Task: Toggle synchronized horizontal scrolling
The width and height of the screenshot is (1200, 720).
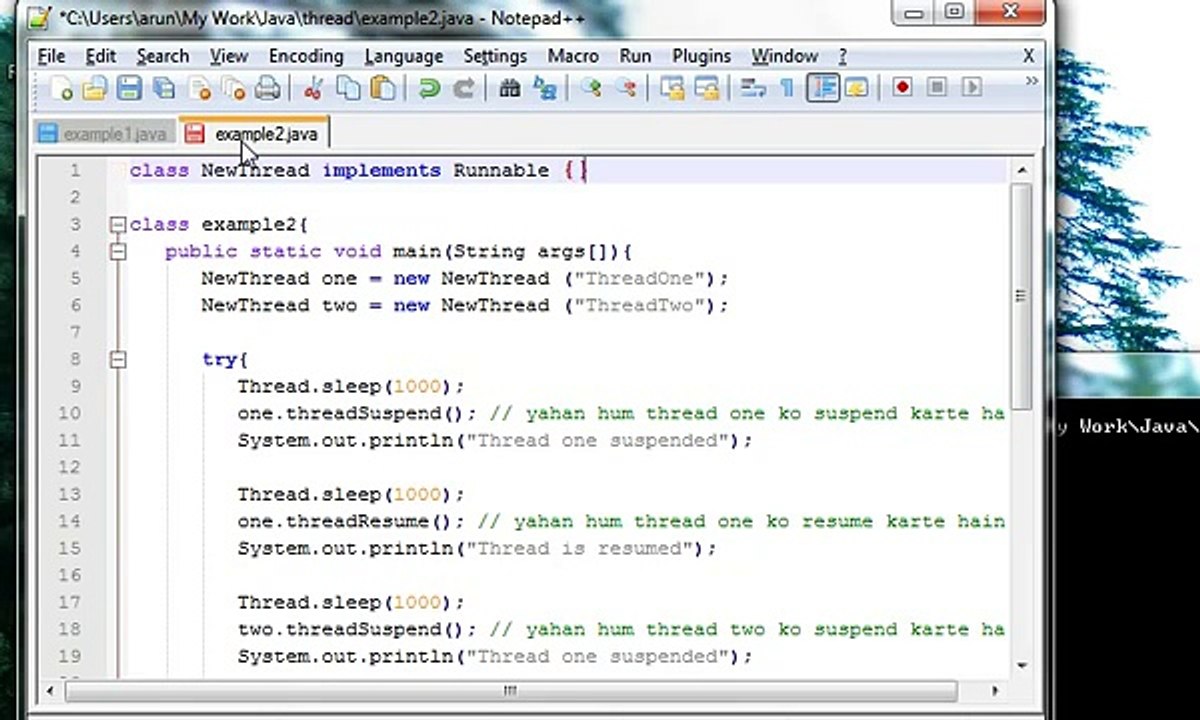Action: pyautogui.click(x=706, y=89)
